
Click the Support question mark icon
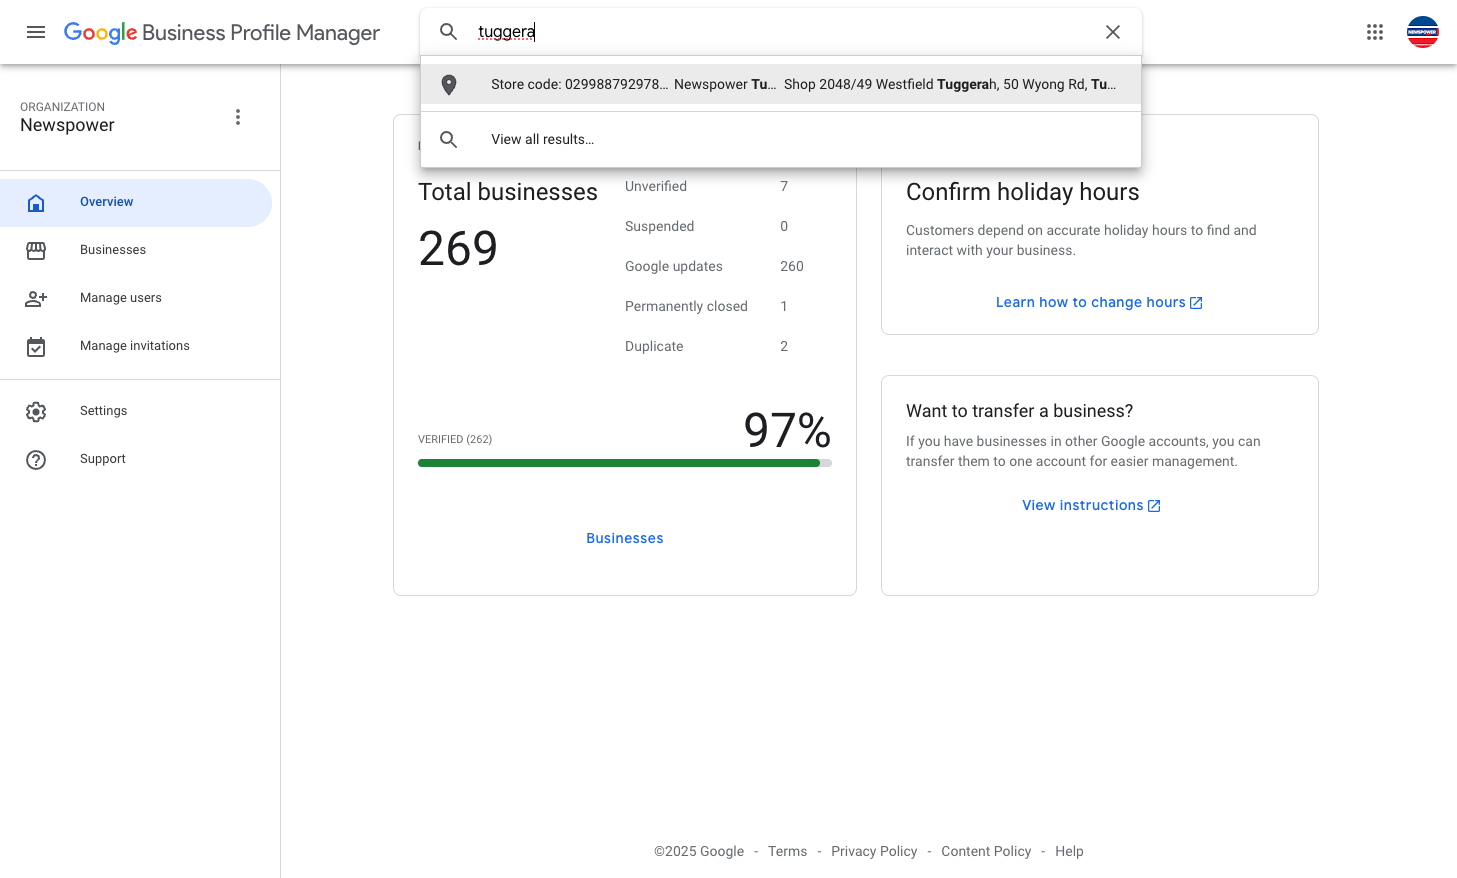click(x=36, y=460)
